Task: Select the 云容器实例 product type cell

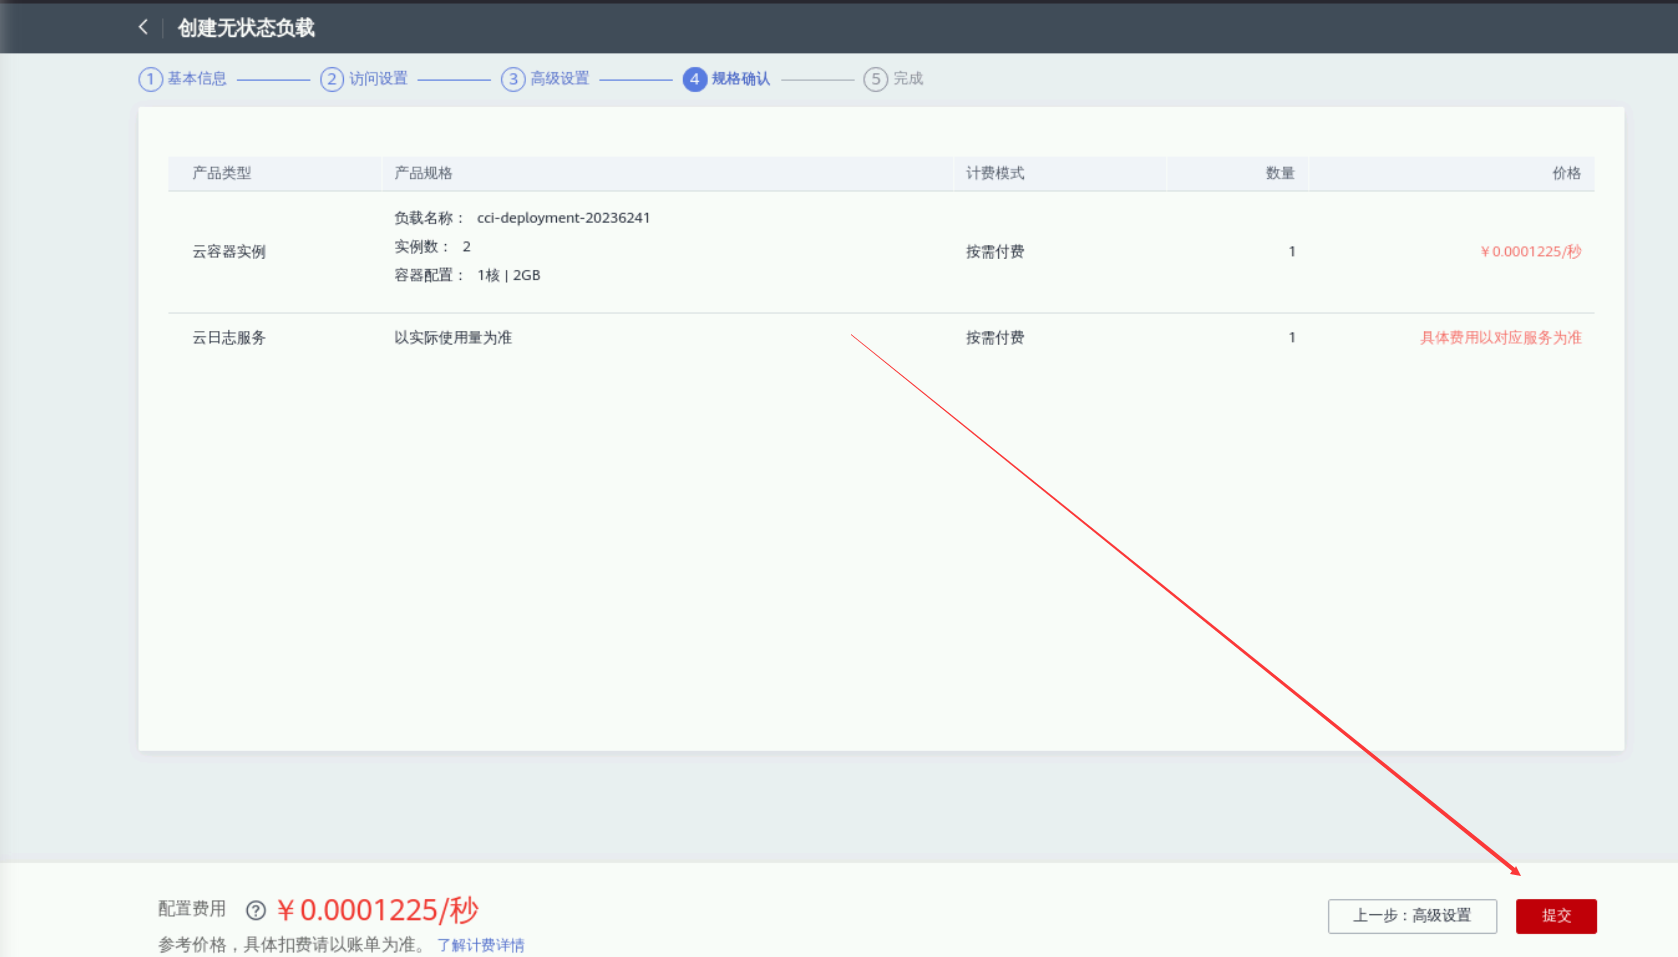Action: (229, 252)
